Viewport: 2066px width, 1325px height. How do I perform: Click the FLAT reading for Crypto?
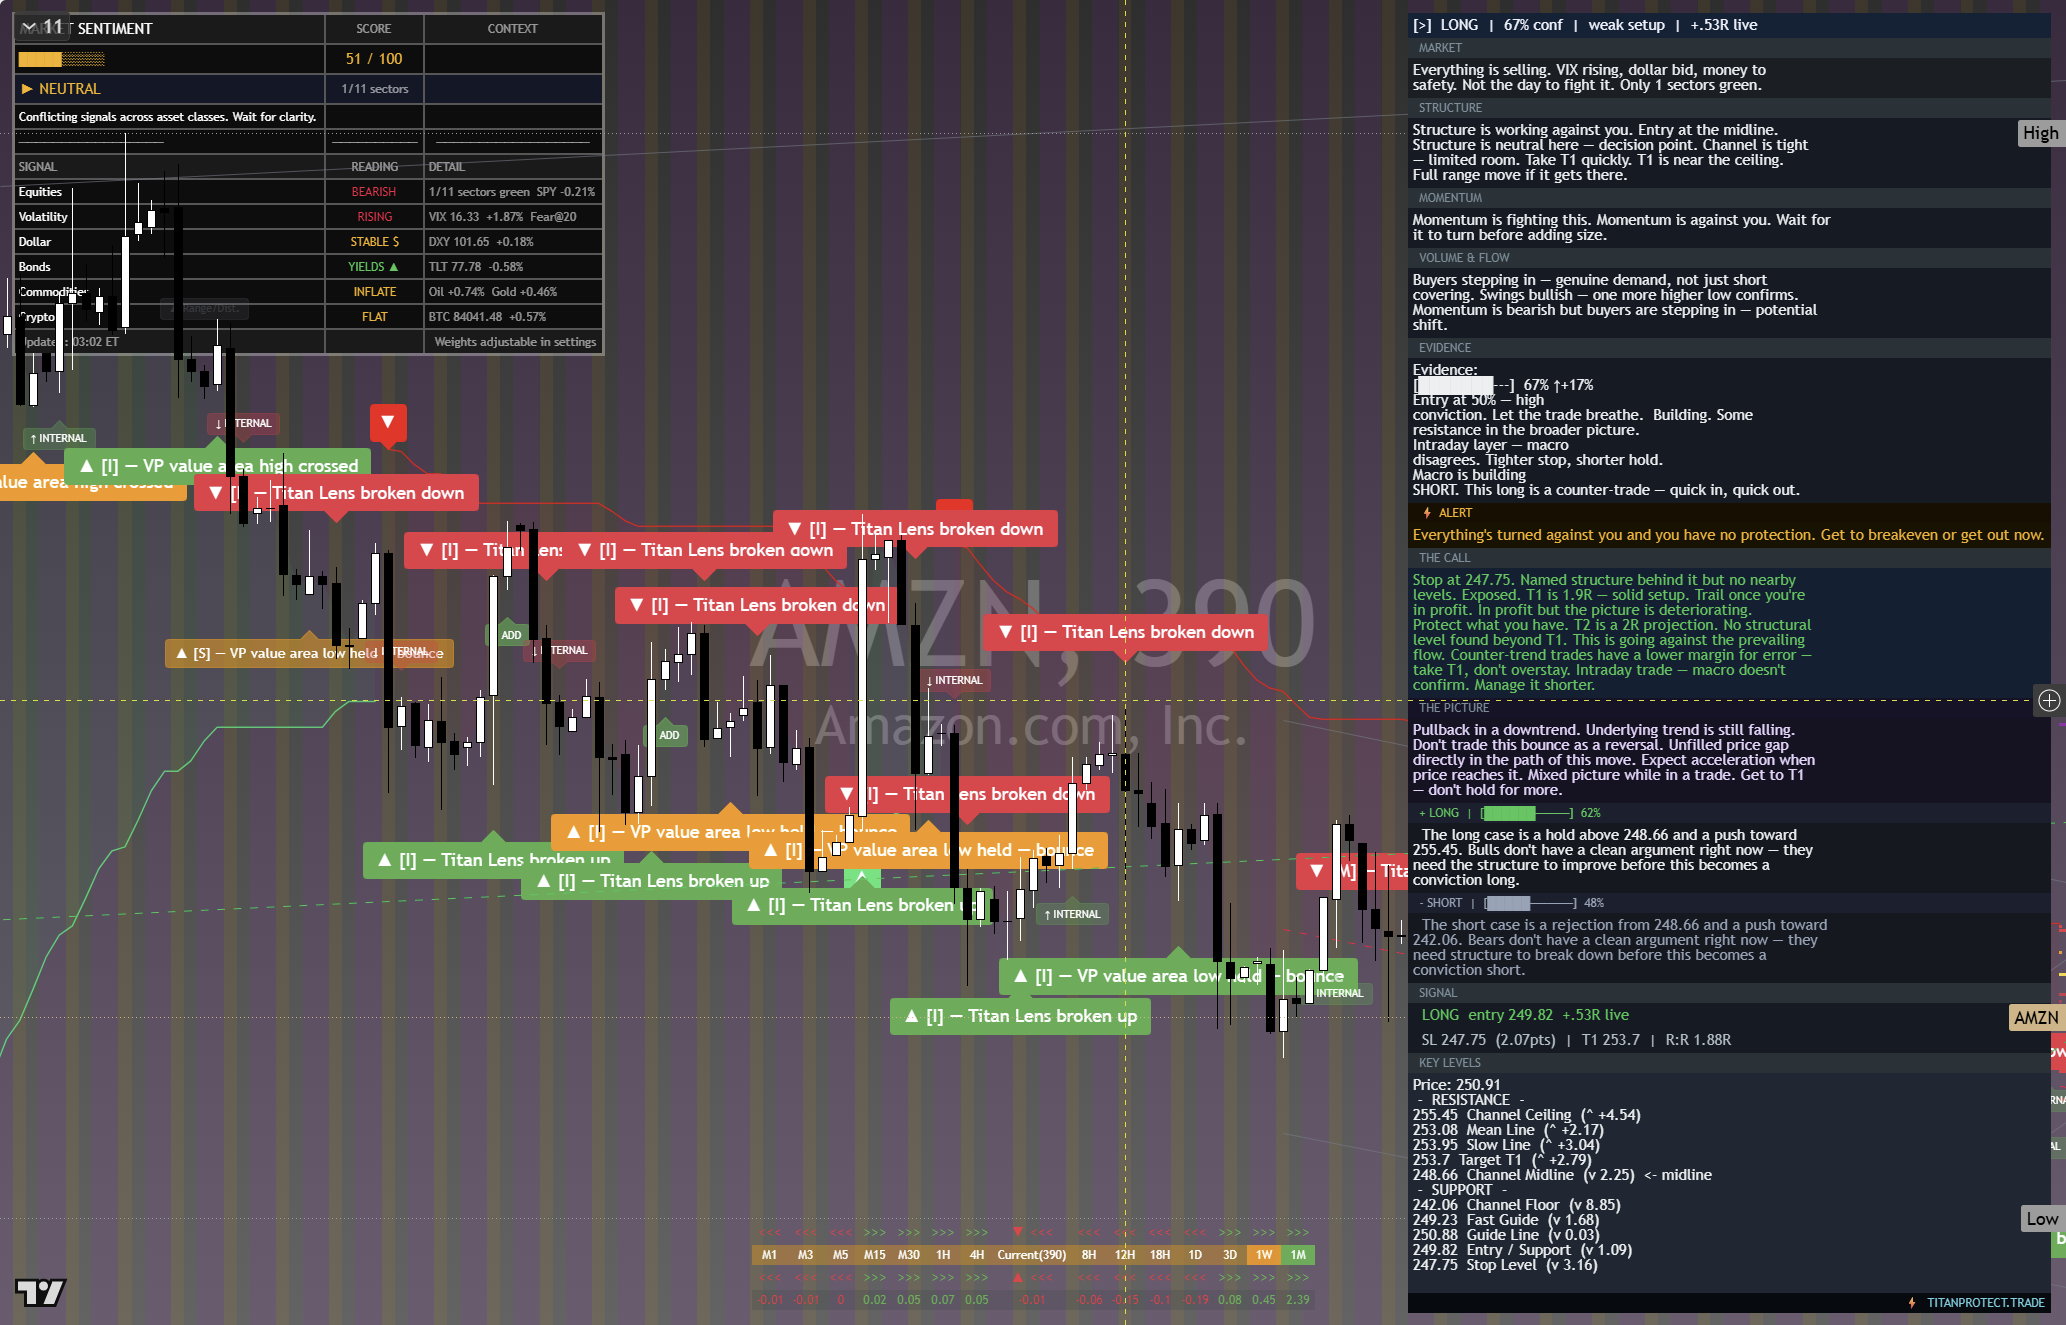click(x=374, y=317)
